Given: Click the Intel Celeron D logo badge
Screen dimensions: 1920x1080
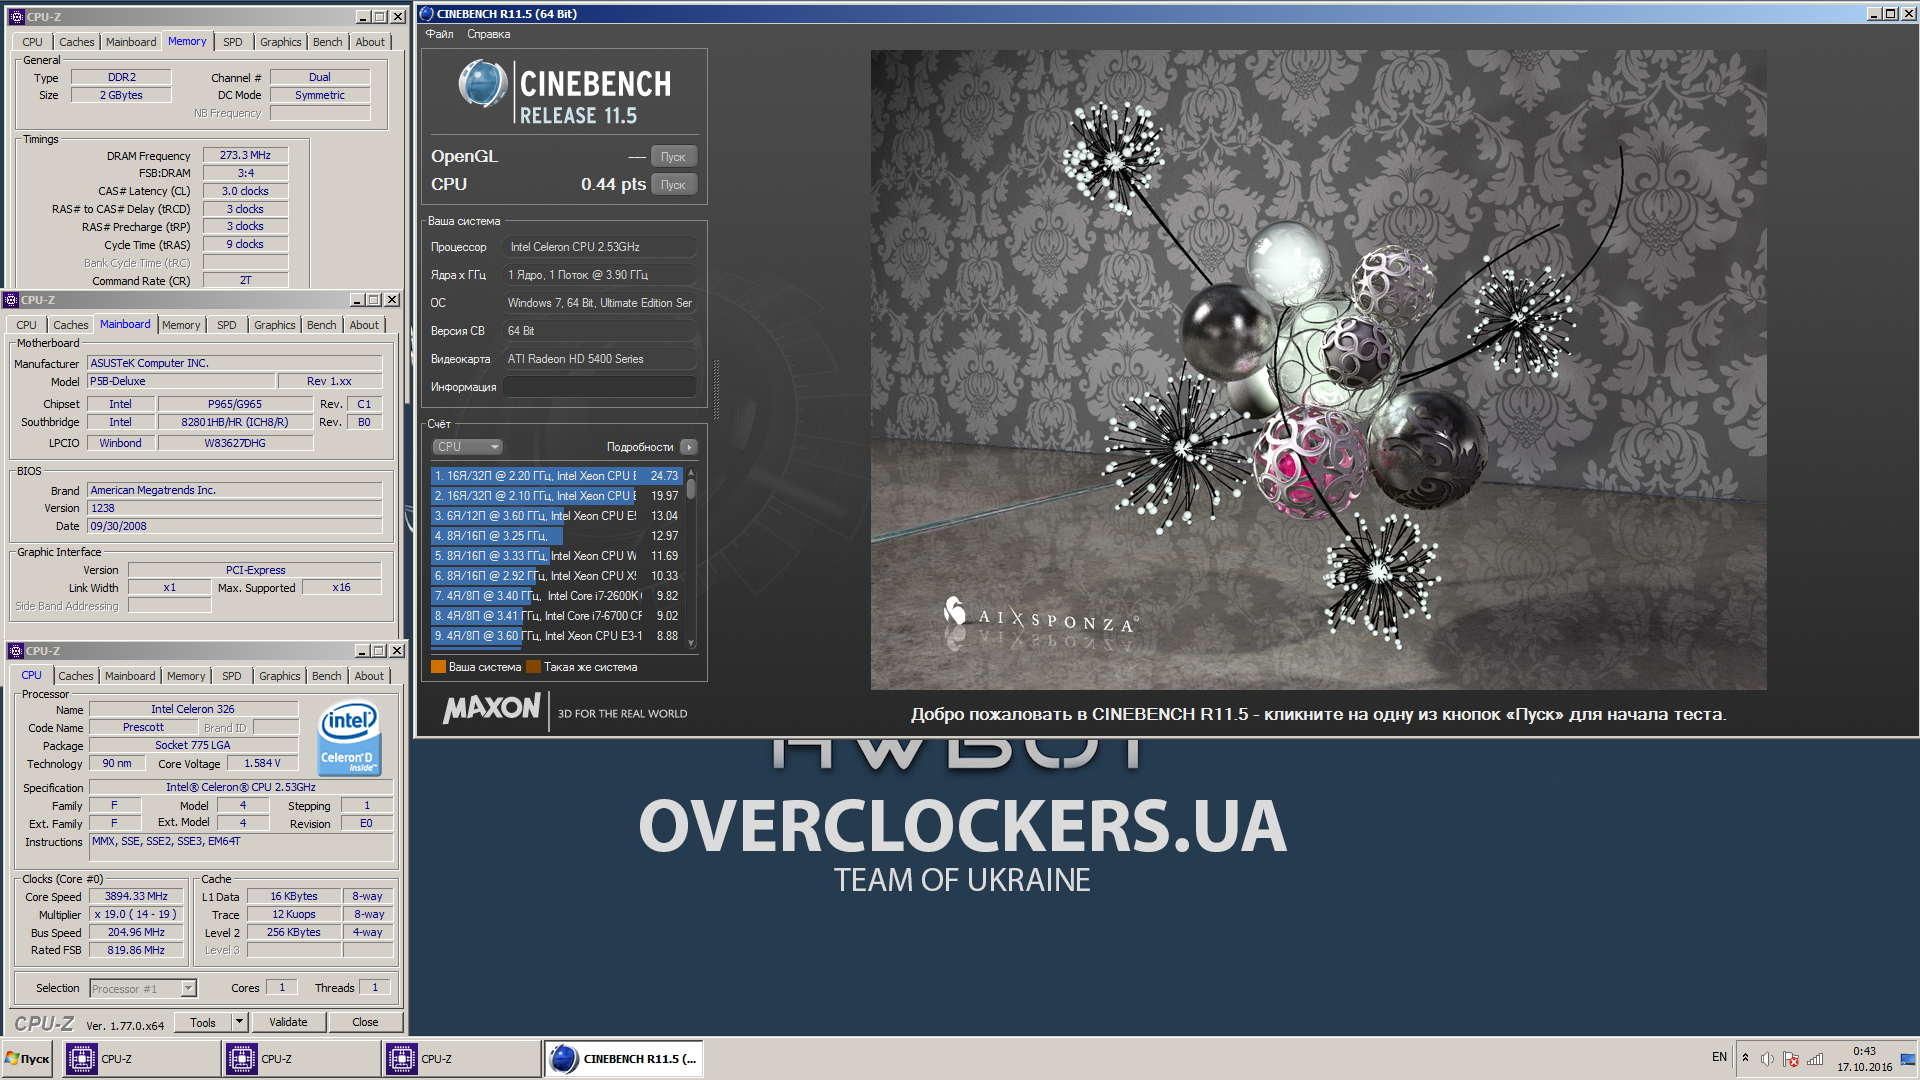Looking at the screenshot, I should pyautogui.click(x=349, y=738).
